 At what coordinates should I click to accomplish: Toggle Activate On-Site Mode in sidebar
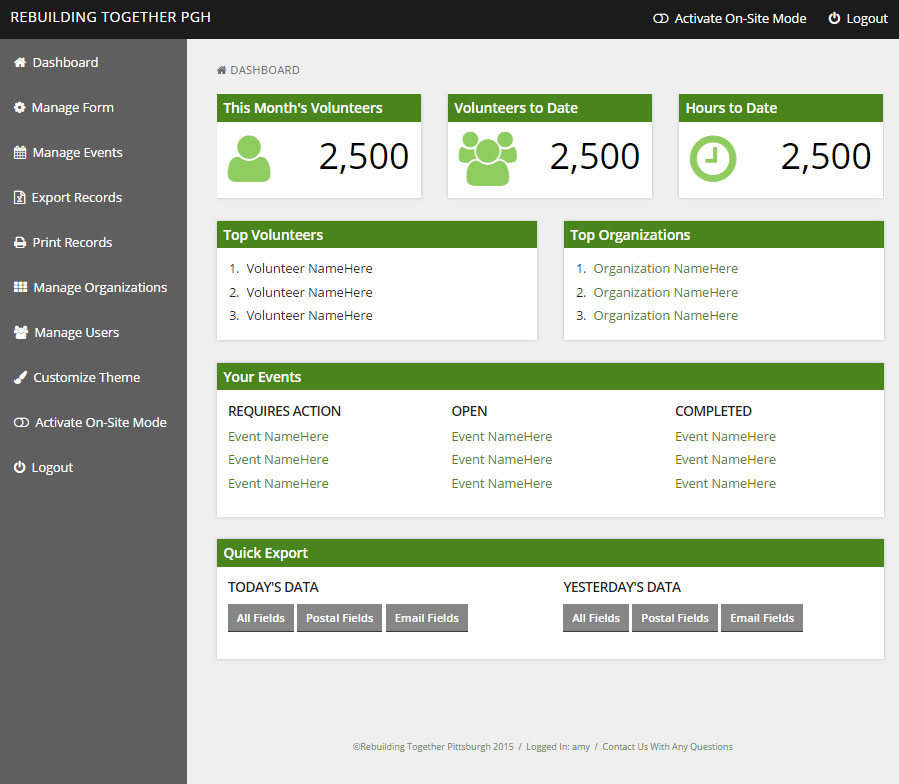point(101,423)
